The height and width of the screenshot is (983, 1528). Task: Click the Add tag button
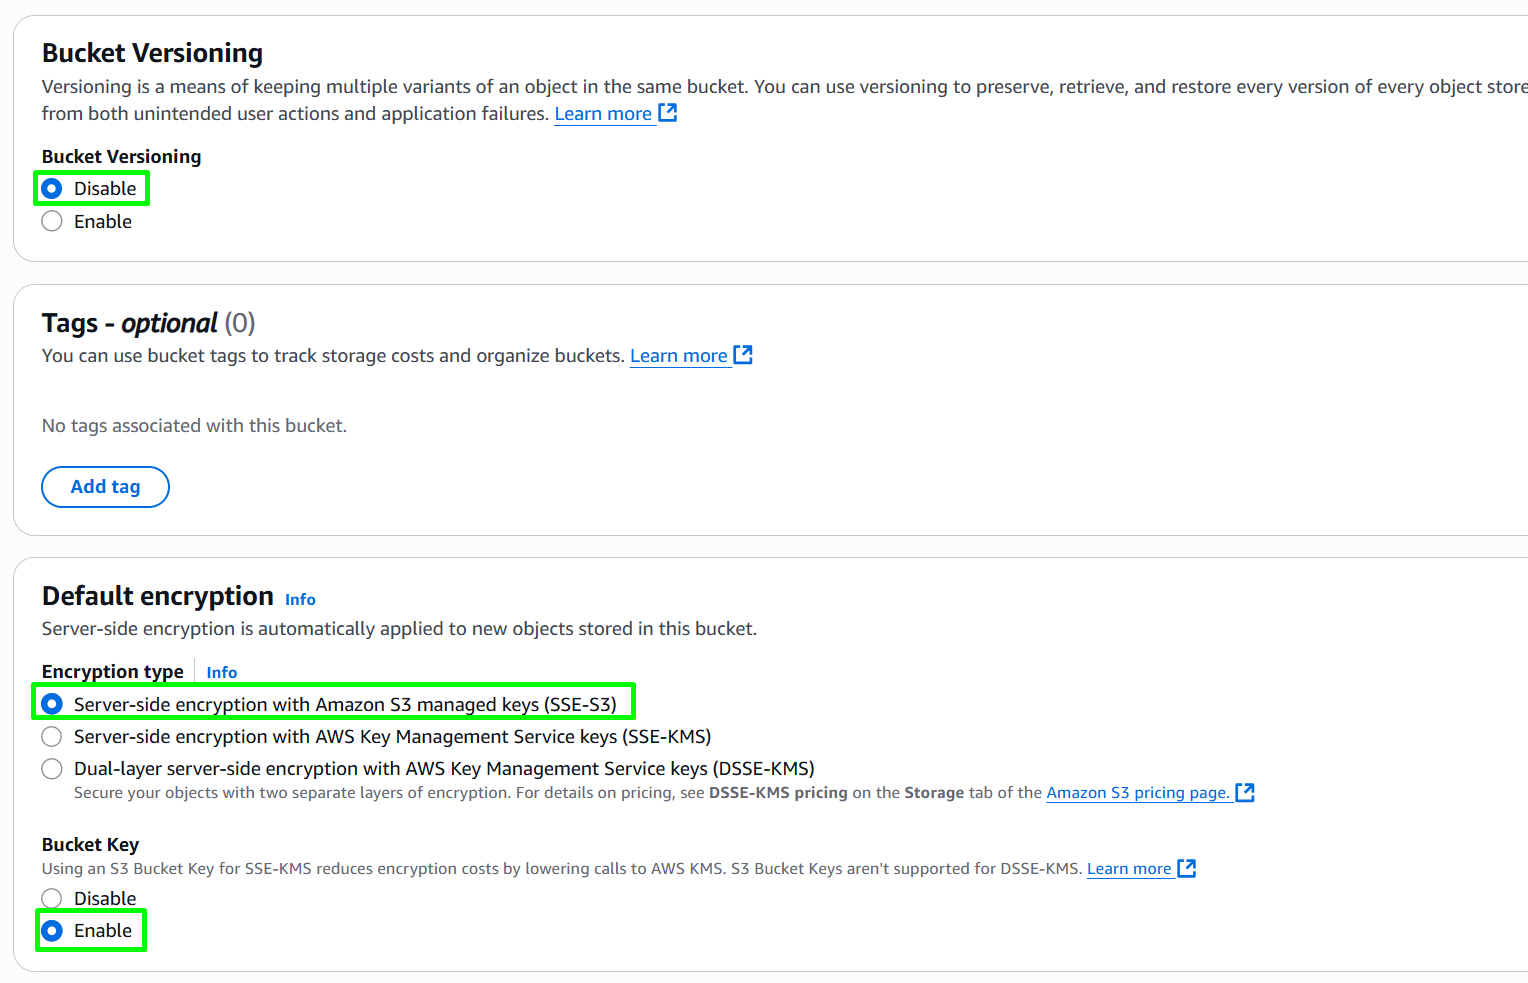point(105,487)
